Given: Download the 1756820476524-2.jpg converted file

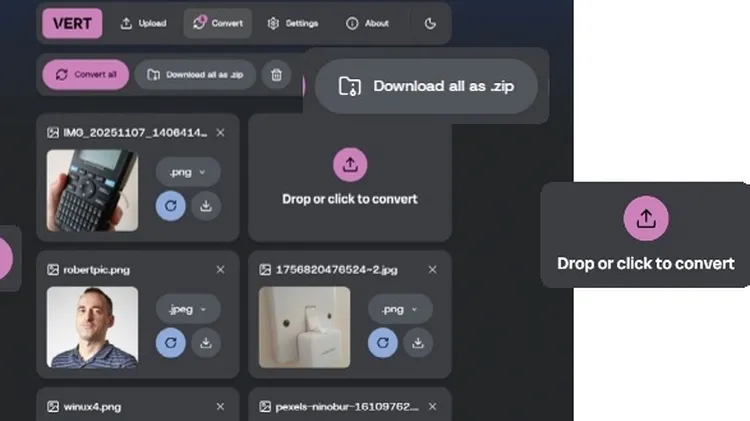Looking at the screenshot, I should point(418,342).
